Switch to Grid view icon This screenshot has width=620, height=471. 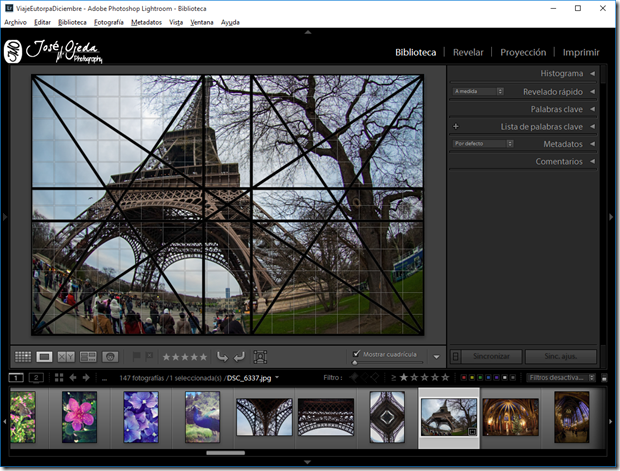click(23, 357)
